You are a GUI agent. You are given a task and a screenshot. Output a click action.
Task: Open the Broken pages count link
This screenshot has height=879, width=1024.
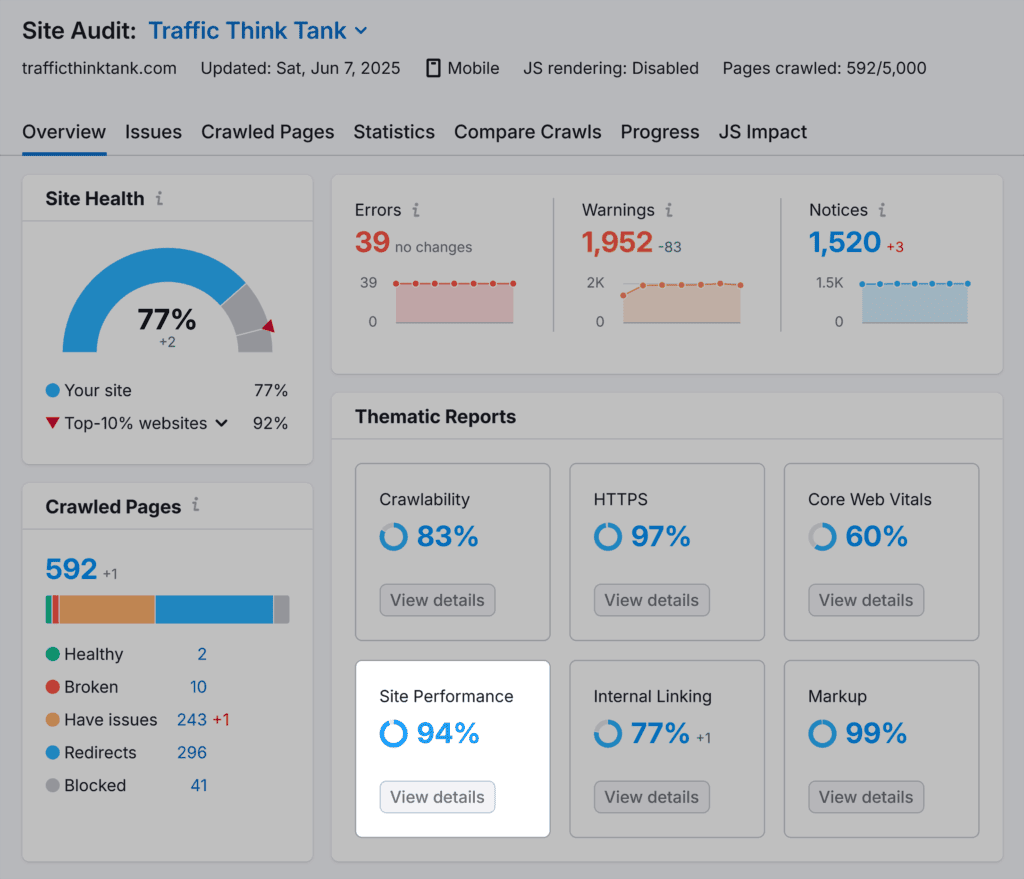(x=198, y=687)
